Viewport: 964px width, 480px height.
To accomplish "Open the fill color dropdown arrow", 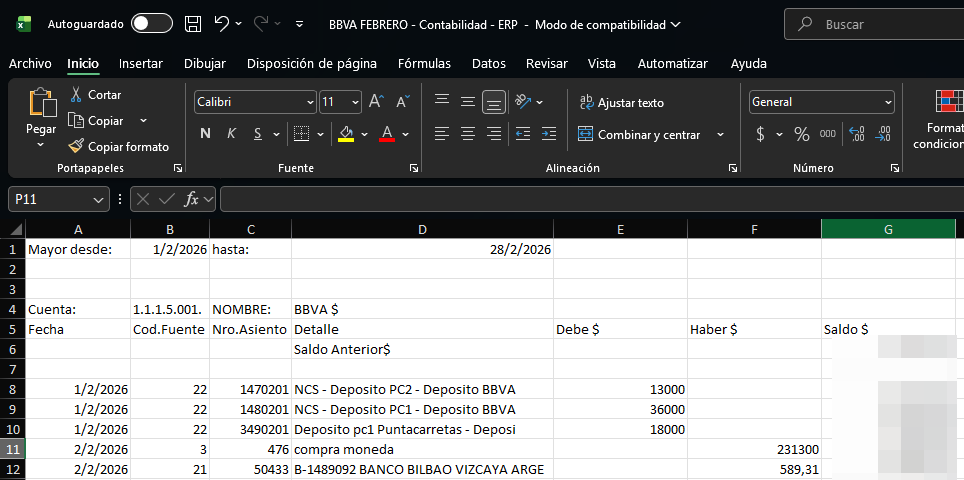I will pyautogui.click(x=364, y=134).
